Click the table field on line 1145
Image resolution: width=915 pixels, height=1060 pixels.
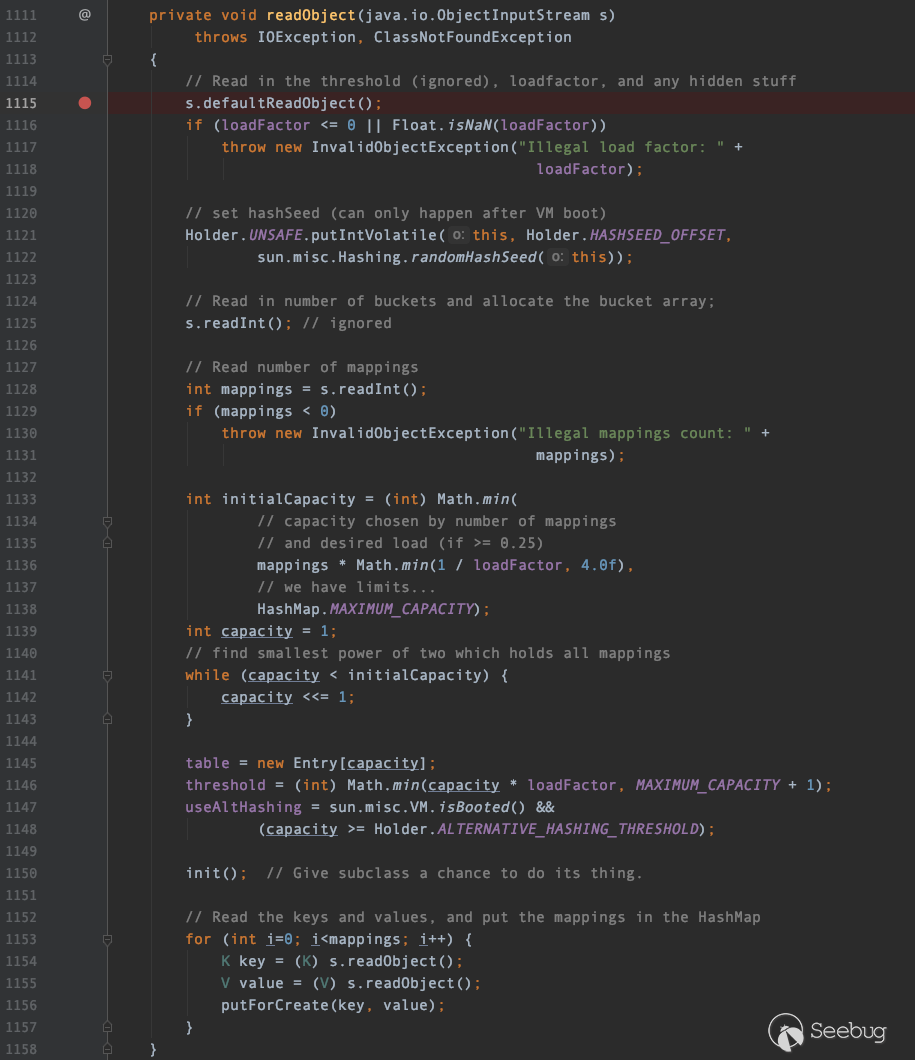pyautogui.click(x=207, y=763)
